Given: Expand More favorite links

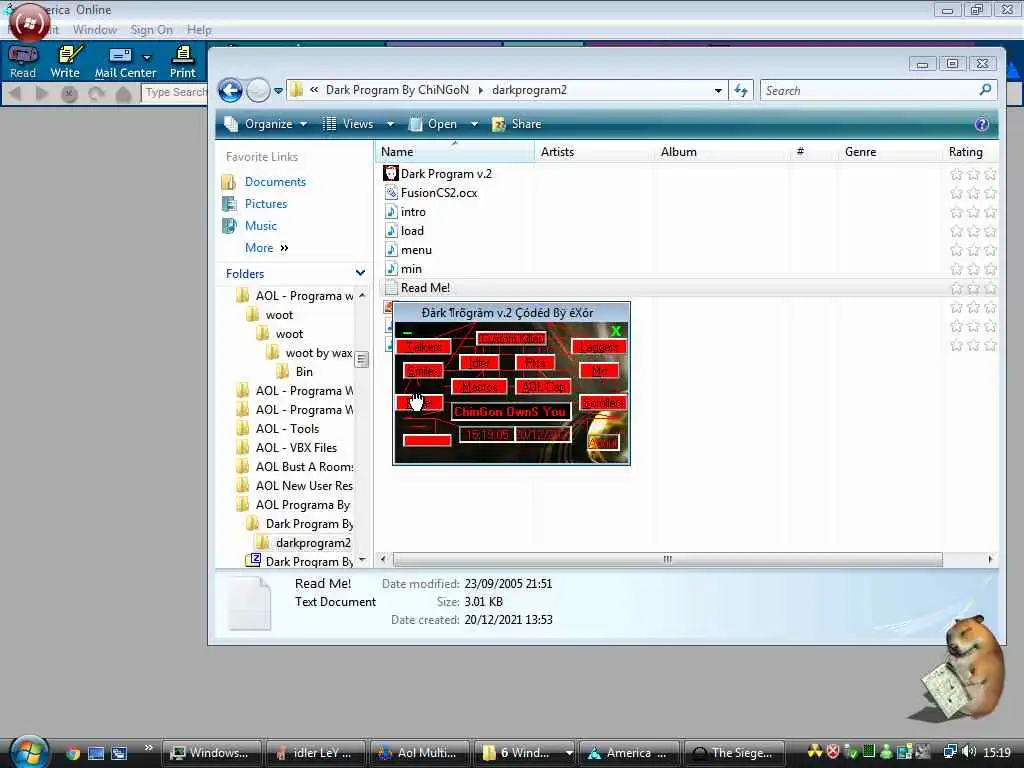Looking at the screenshot, I should point(266,248).
